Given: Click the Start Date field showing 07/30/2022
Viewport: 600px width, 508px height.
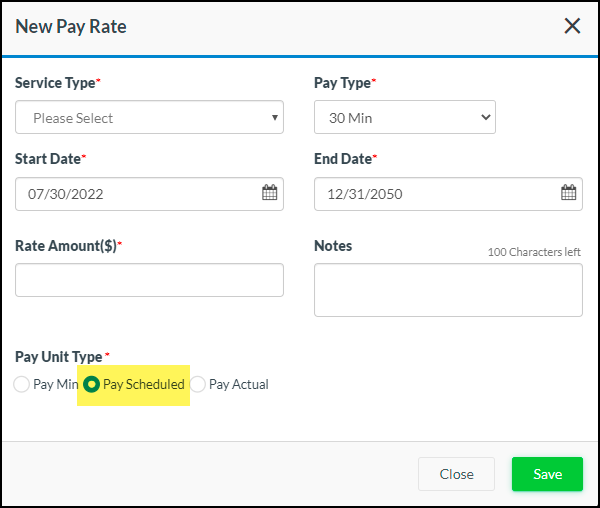Looking at the screenshot, I should coord(135,194).
